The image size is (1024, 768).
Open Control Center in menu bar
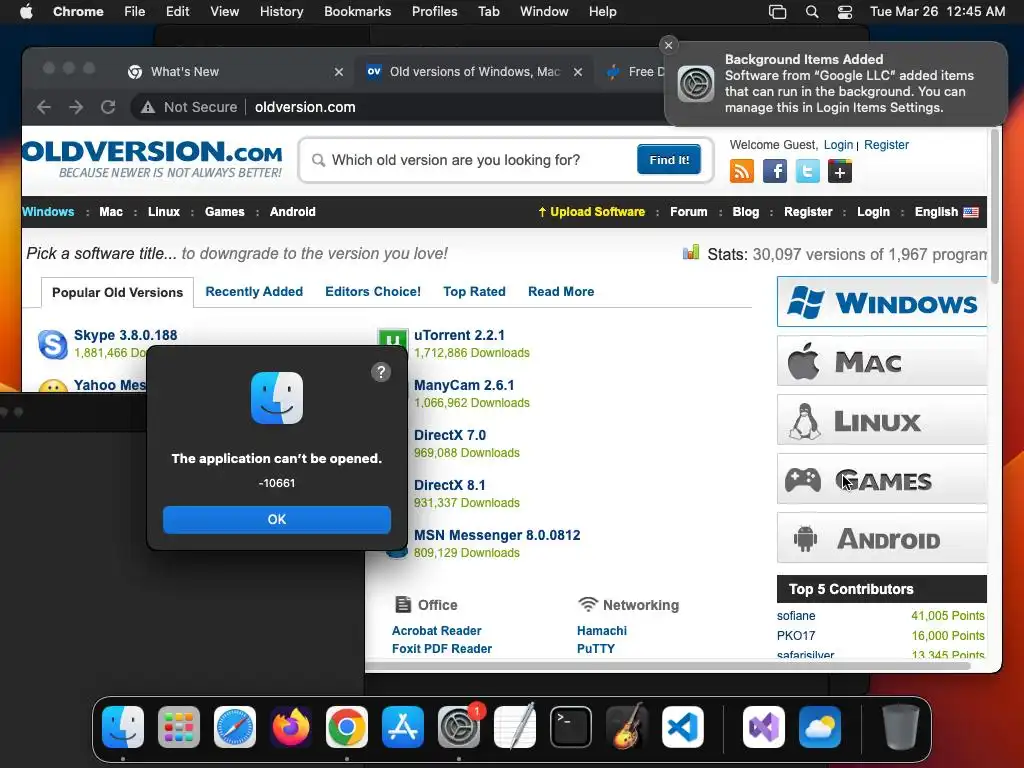coord(844,12)
